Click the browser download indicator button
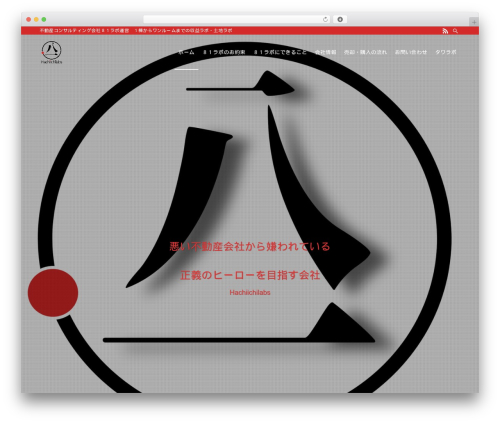500x423 pixels. coord(340,19)
